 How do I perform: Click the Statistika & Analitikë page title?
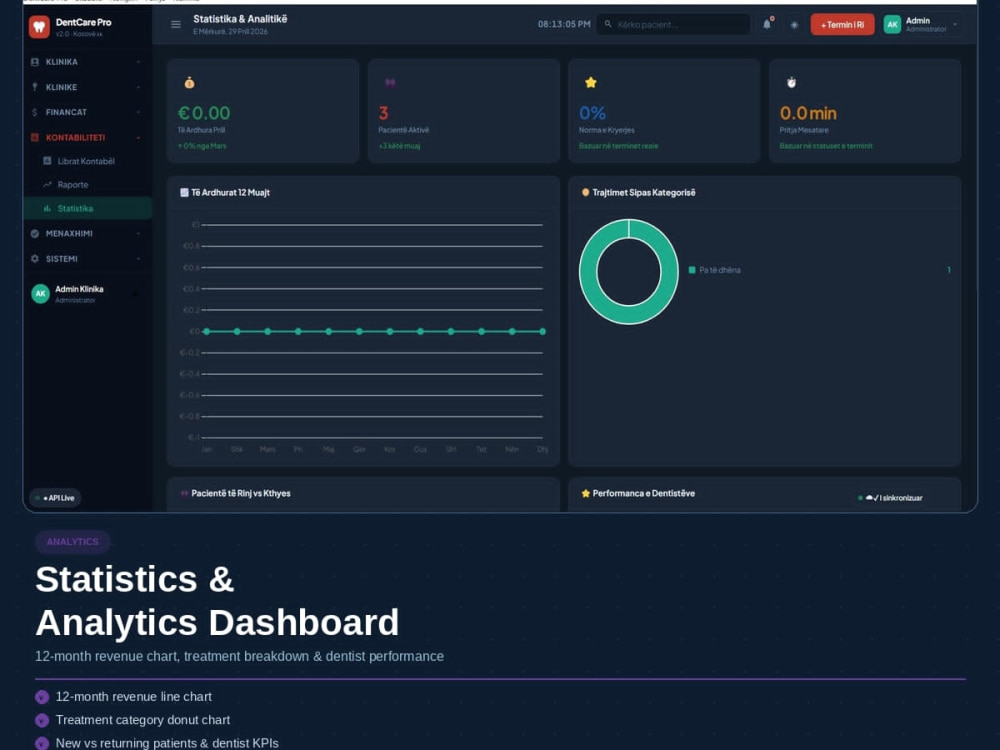pos(240,19)
